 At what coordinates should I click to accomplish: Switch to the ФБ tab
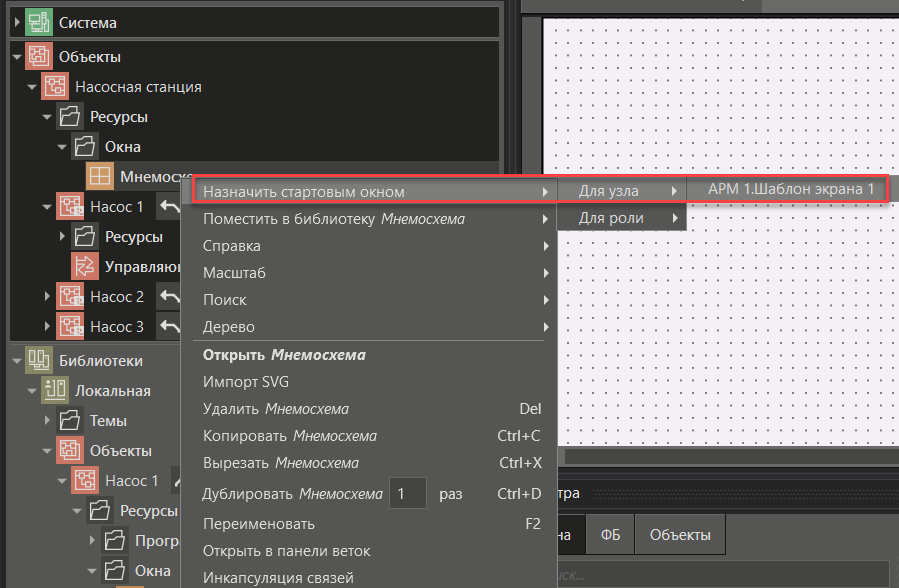[x=610, y=535]
